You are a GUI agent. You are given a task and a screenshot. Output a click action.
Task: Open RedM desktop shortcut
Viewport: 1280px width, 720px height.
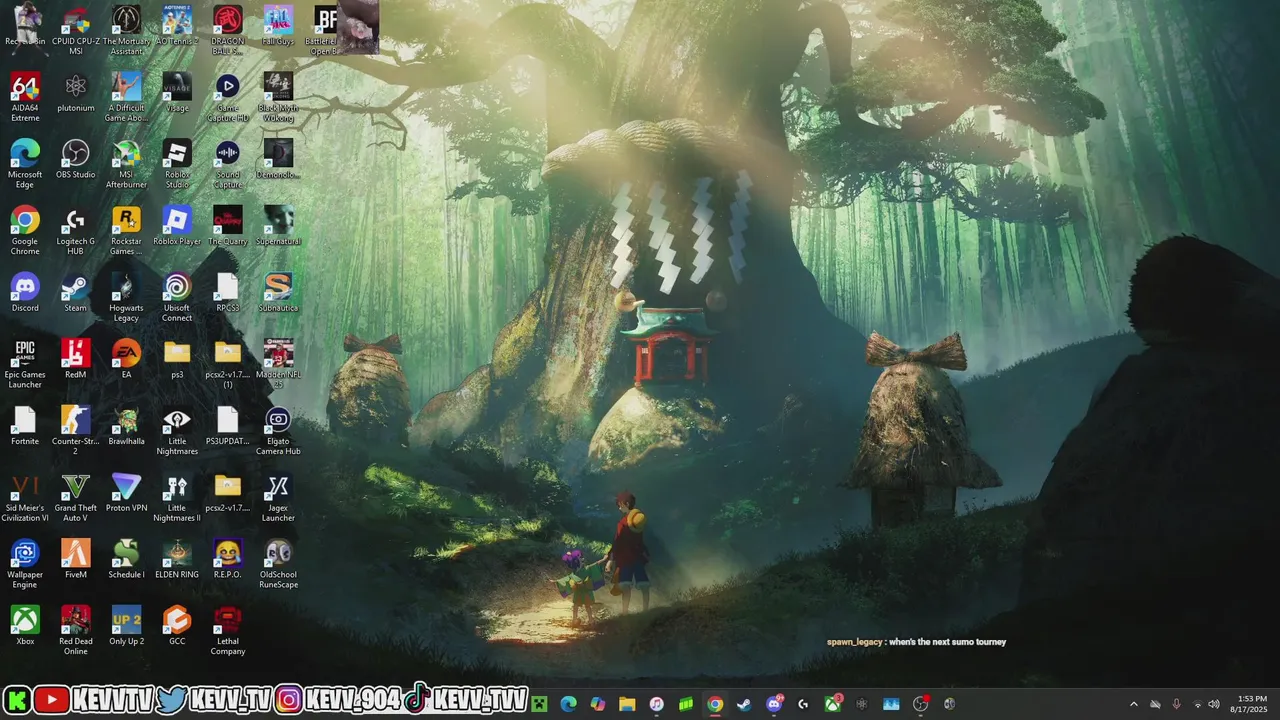coord(76,359)
